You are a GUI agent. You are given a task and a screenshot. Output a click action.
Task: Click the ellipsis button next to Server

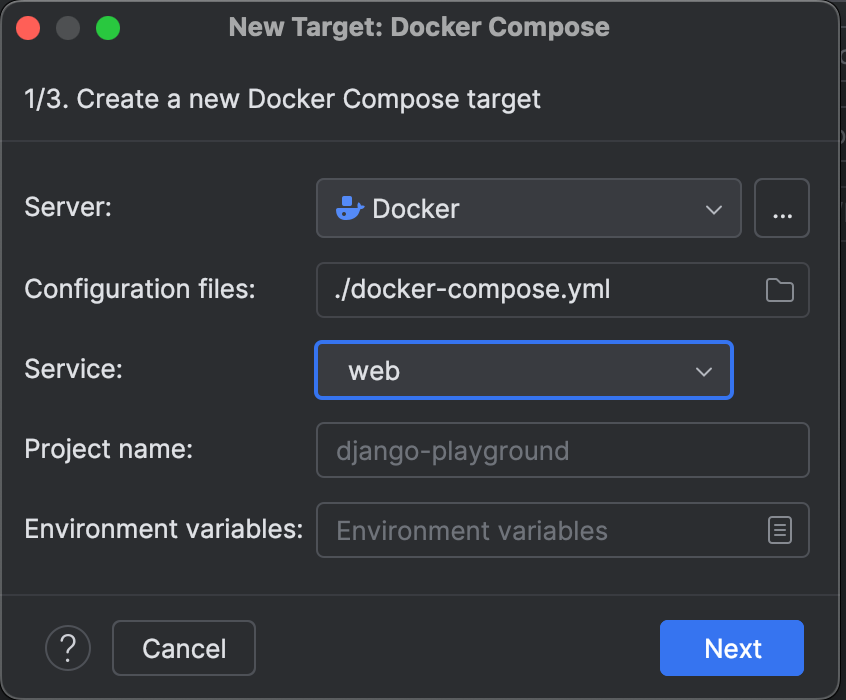(782, 209)
